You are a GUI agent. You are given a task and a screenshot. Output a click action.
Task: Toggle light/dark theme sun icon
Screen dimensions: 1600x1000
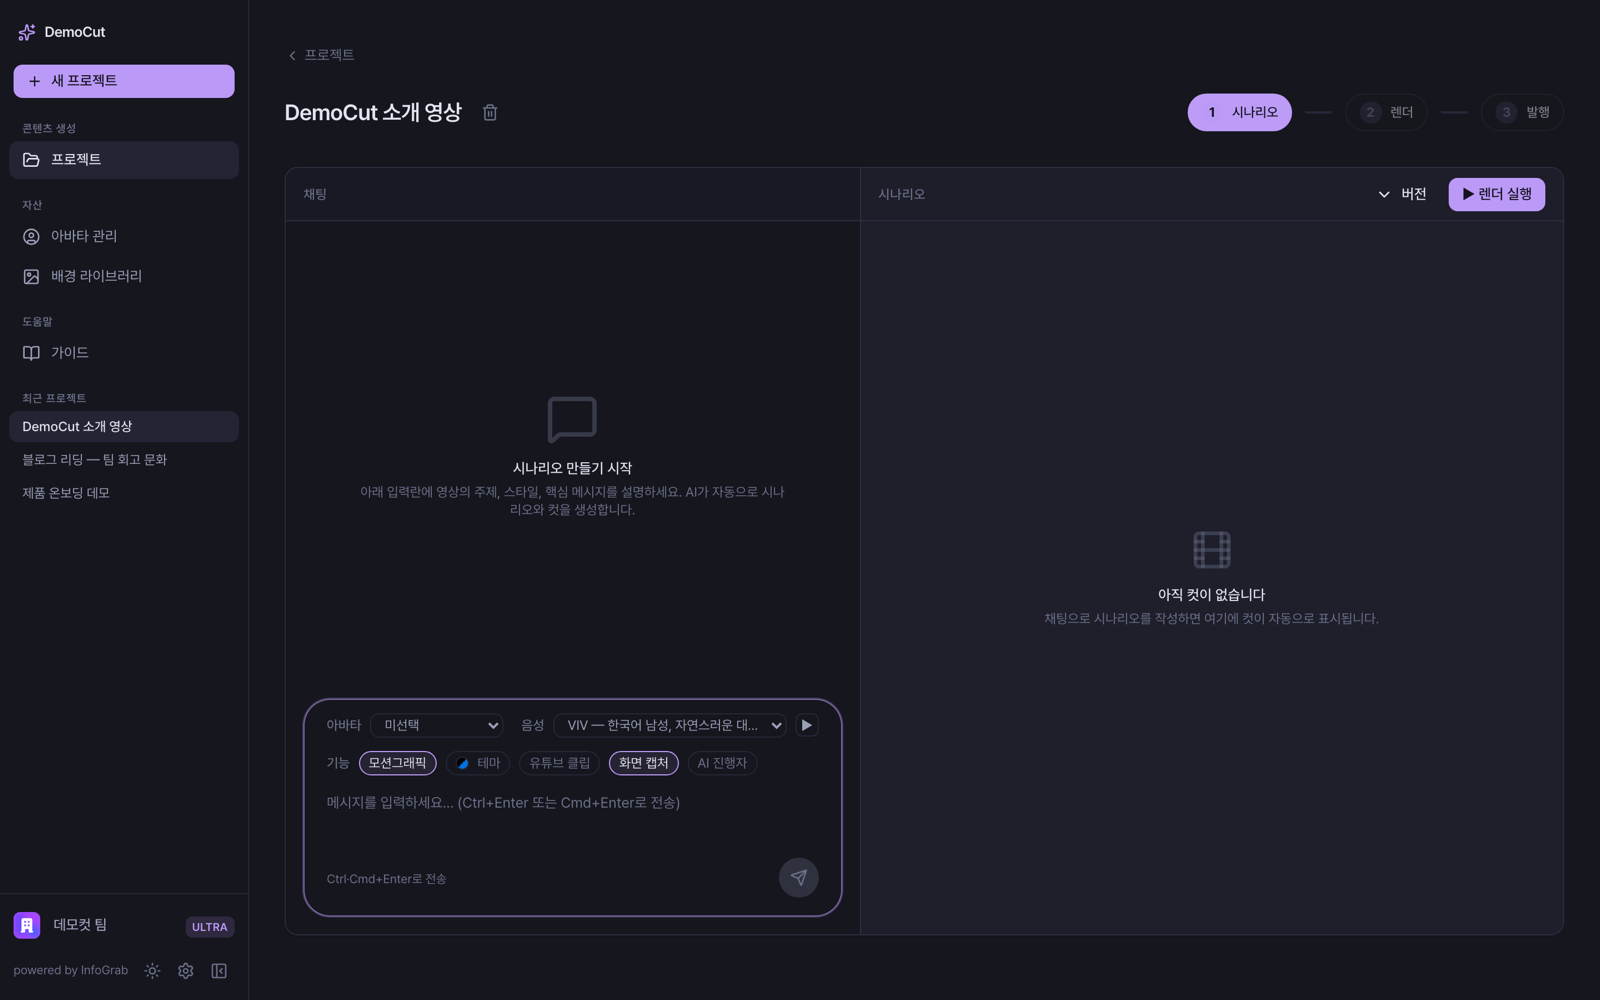coord(152,971)
